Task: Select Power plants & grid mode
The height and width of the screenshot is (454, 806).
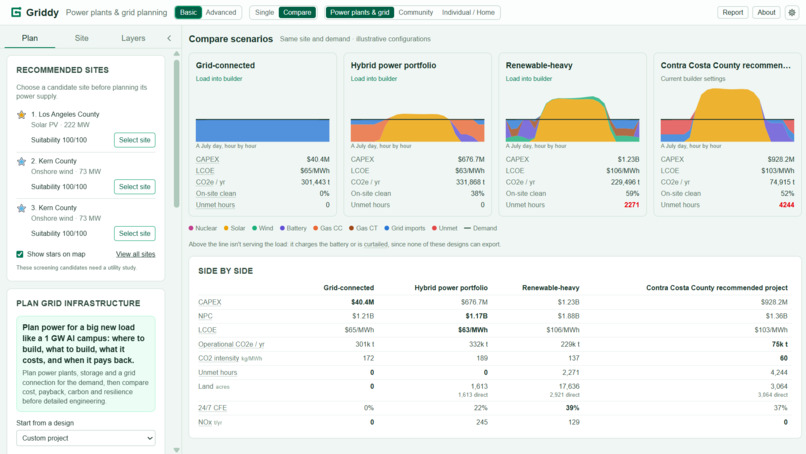Action: 360,12
